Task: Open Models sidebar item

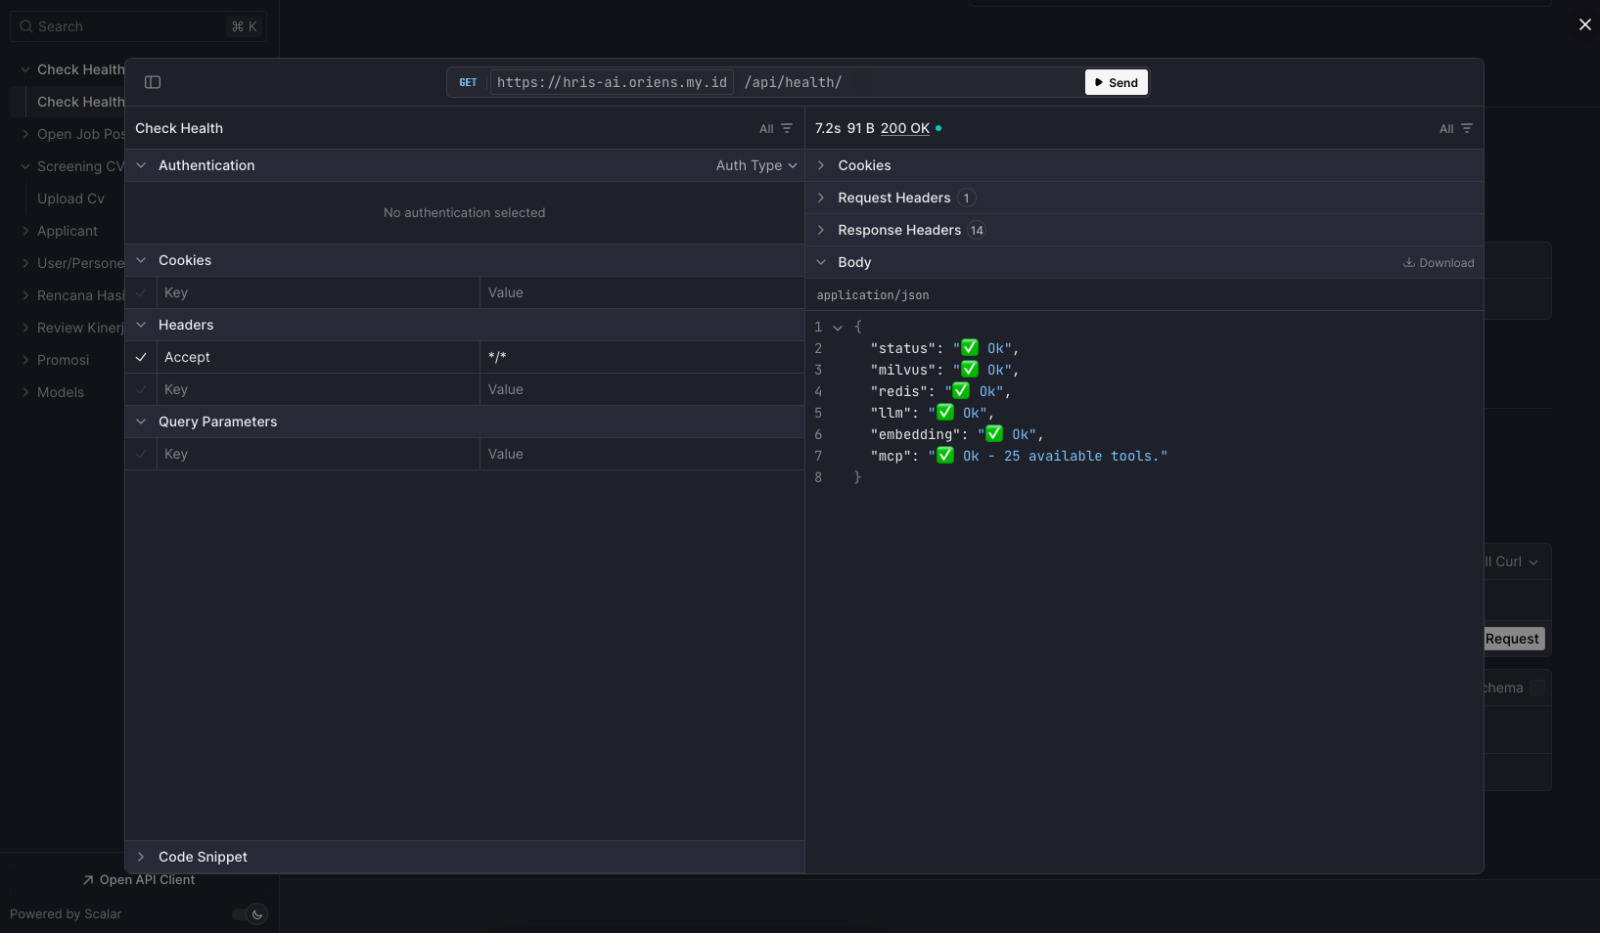Action: pos(60,392)
